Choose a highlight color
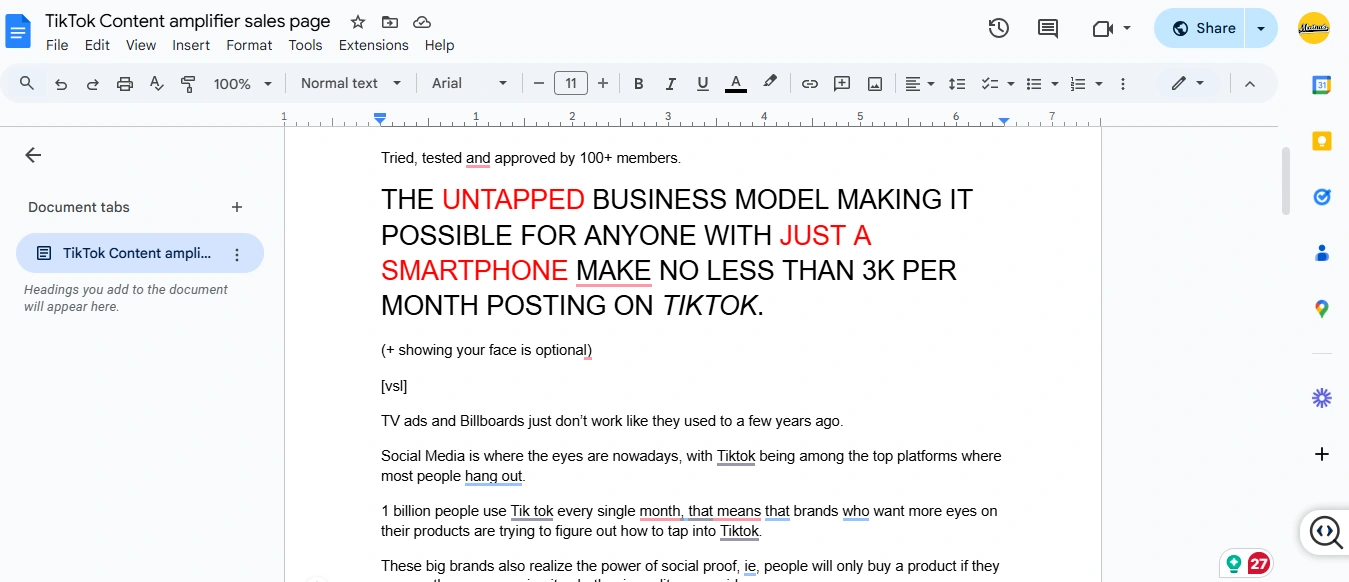The height and width of the screenshot is (582, 1349). pyautogui.click(x=769, y=84)
